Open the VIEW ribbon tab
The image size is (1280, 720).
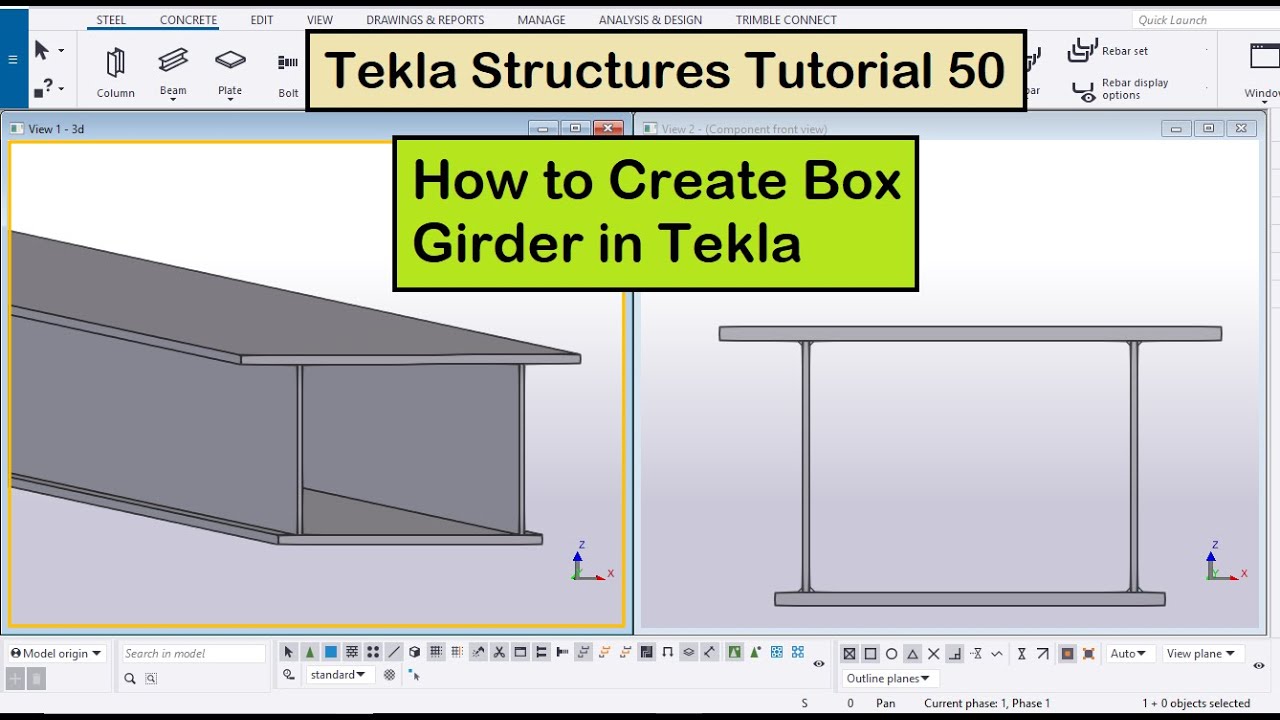point(320,20)
